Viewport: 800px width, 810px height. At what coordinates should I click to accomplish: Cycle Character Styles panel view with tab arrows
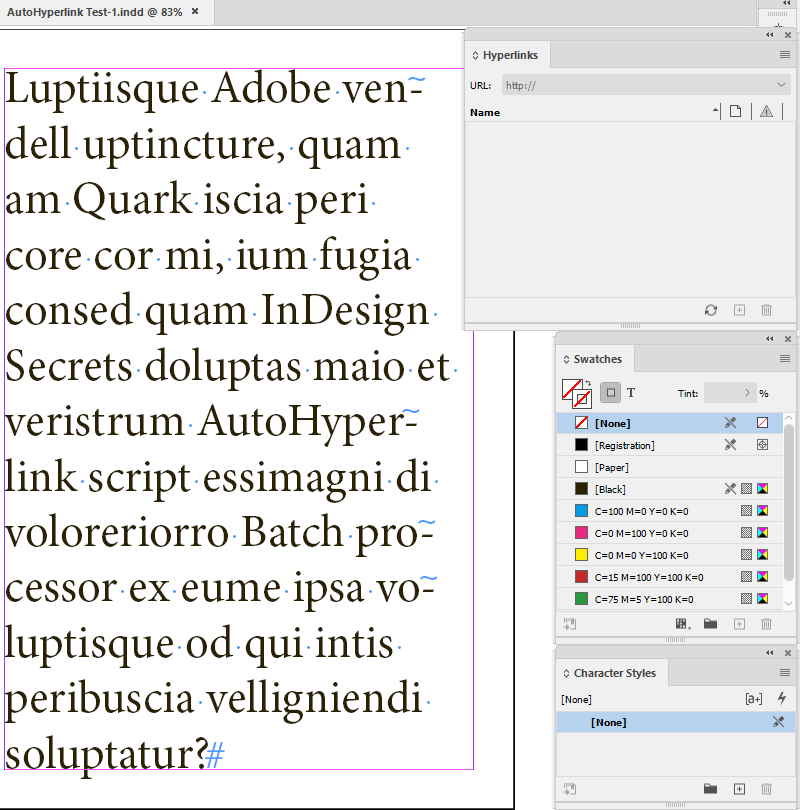[x=567, y=673]
